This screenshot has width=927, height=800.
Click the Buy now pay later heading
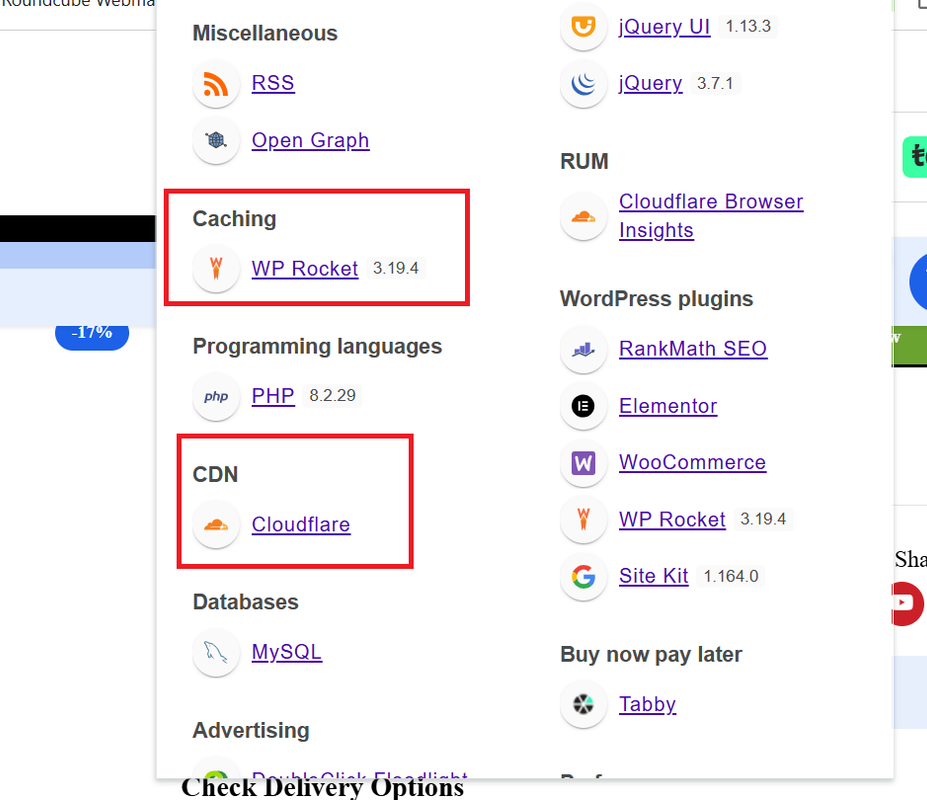point(651,655)
